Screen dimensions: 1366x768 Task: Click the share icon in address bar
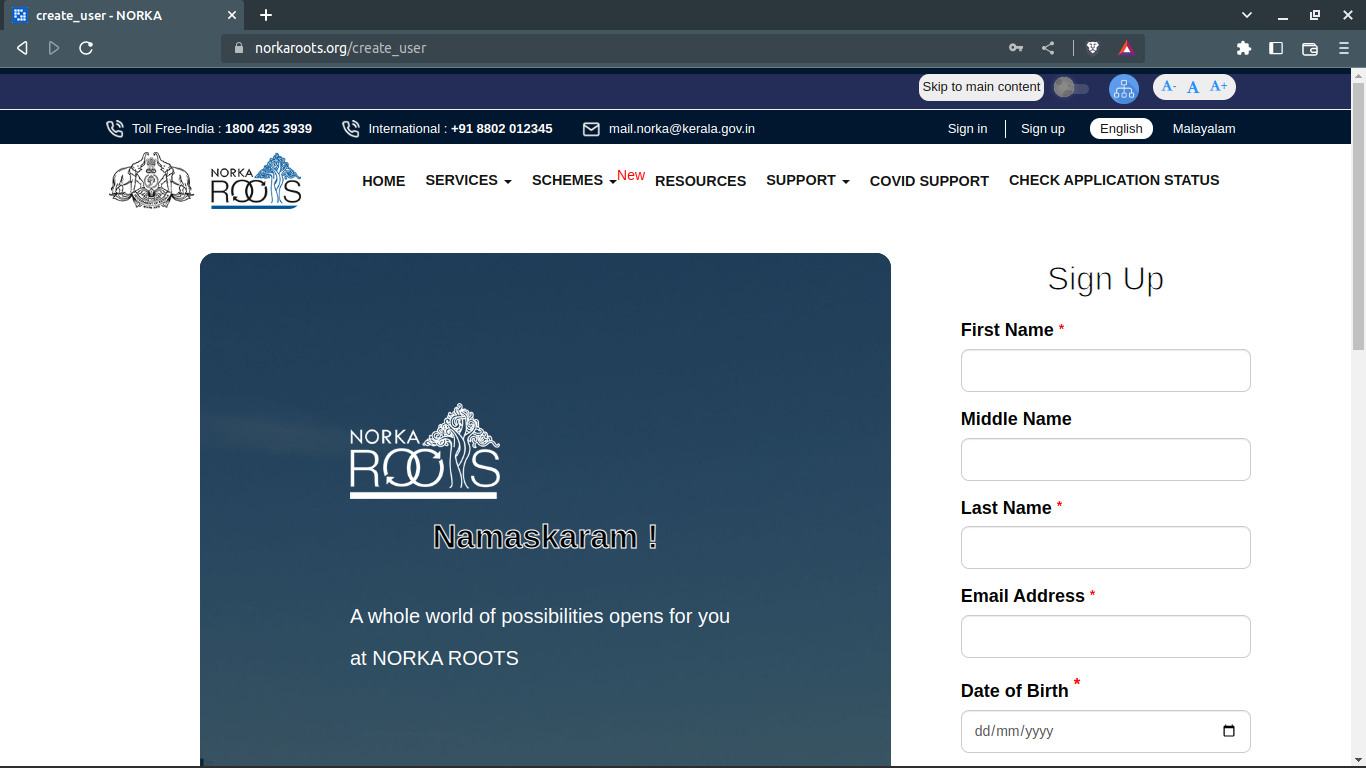coord(1048,48)
